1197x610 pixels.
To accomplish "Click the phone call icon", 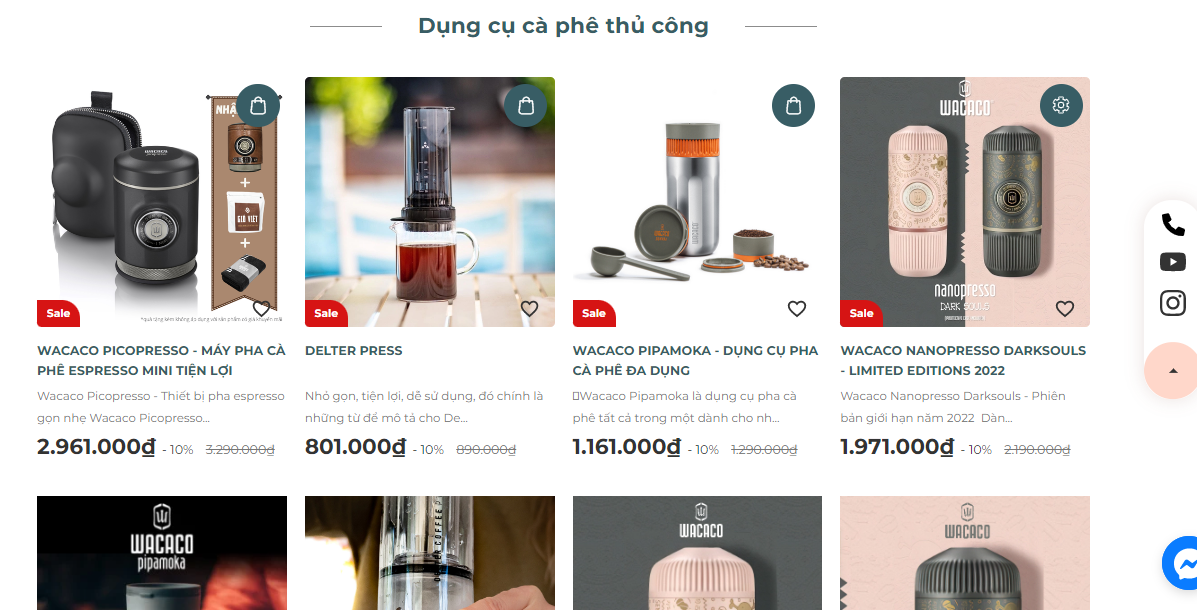I will coord(1173,224).
